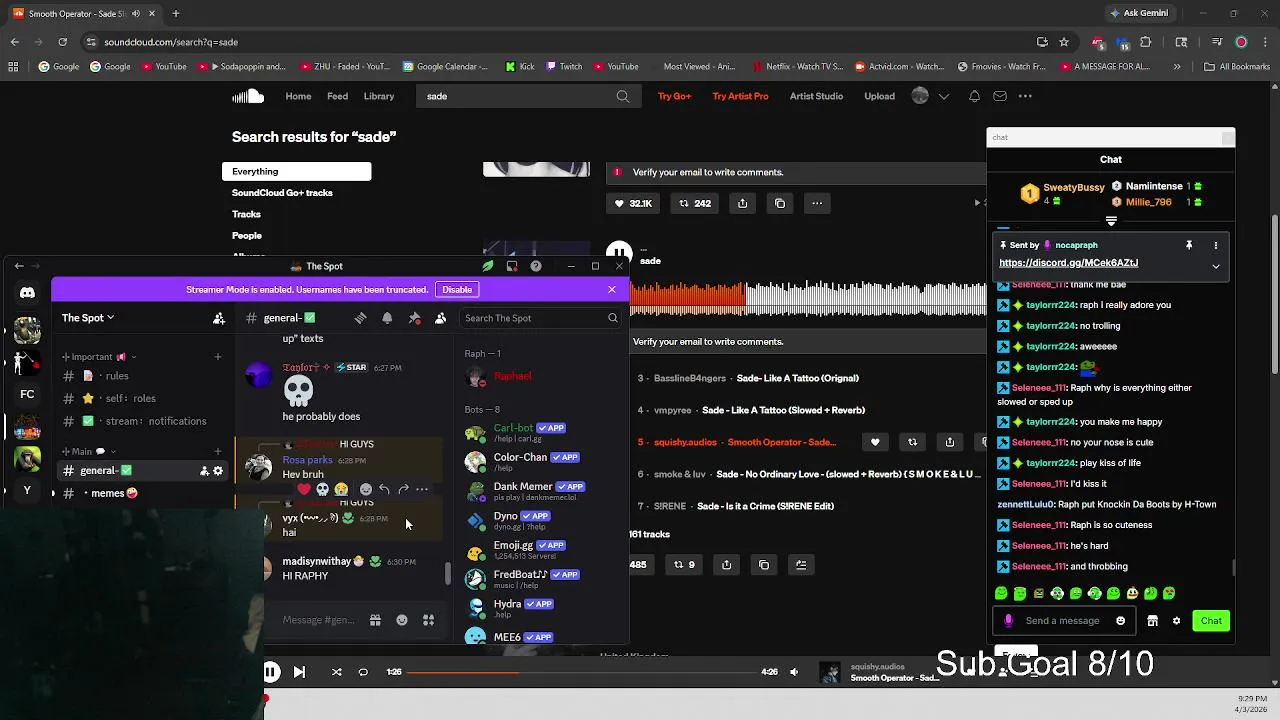Bookmark this page with star icon

tap(1064, 42)
